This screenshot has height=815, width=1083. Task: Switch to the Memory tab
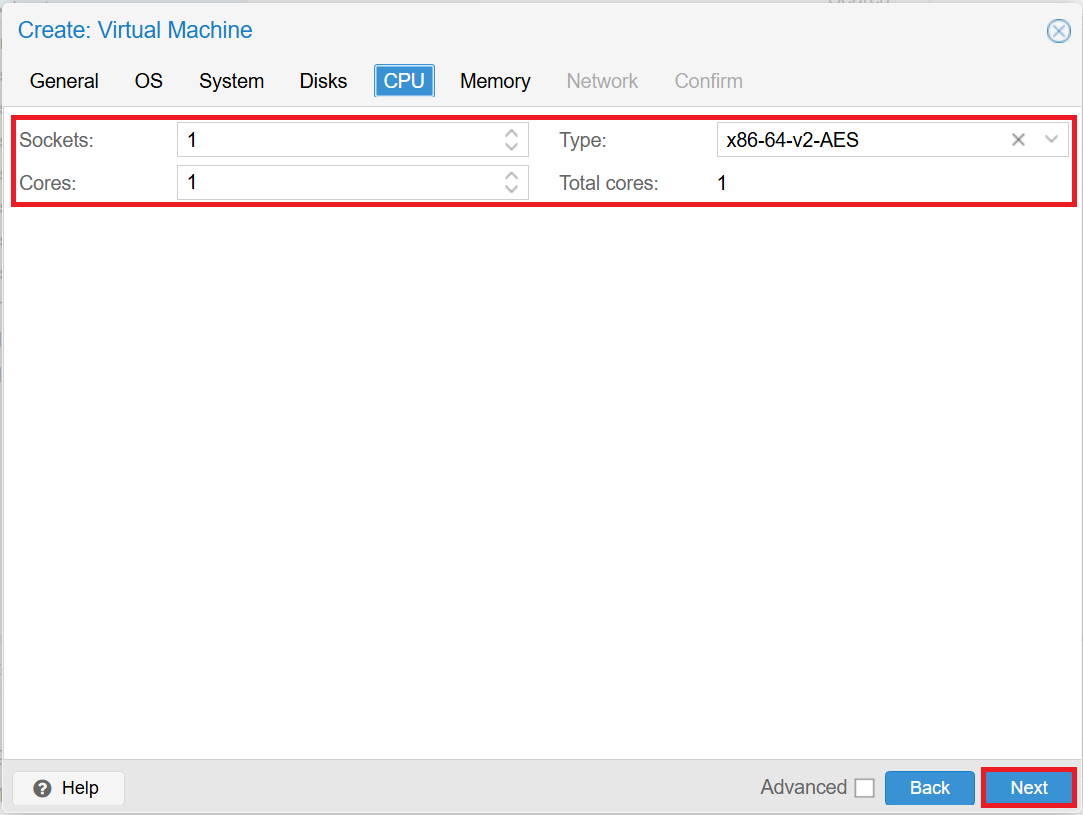(x=495, y=81)
